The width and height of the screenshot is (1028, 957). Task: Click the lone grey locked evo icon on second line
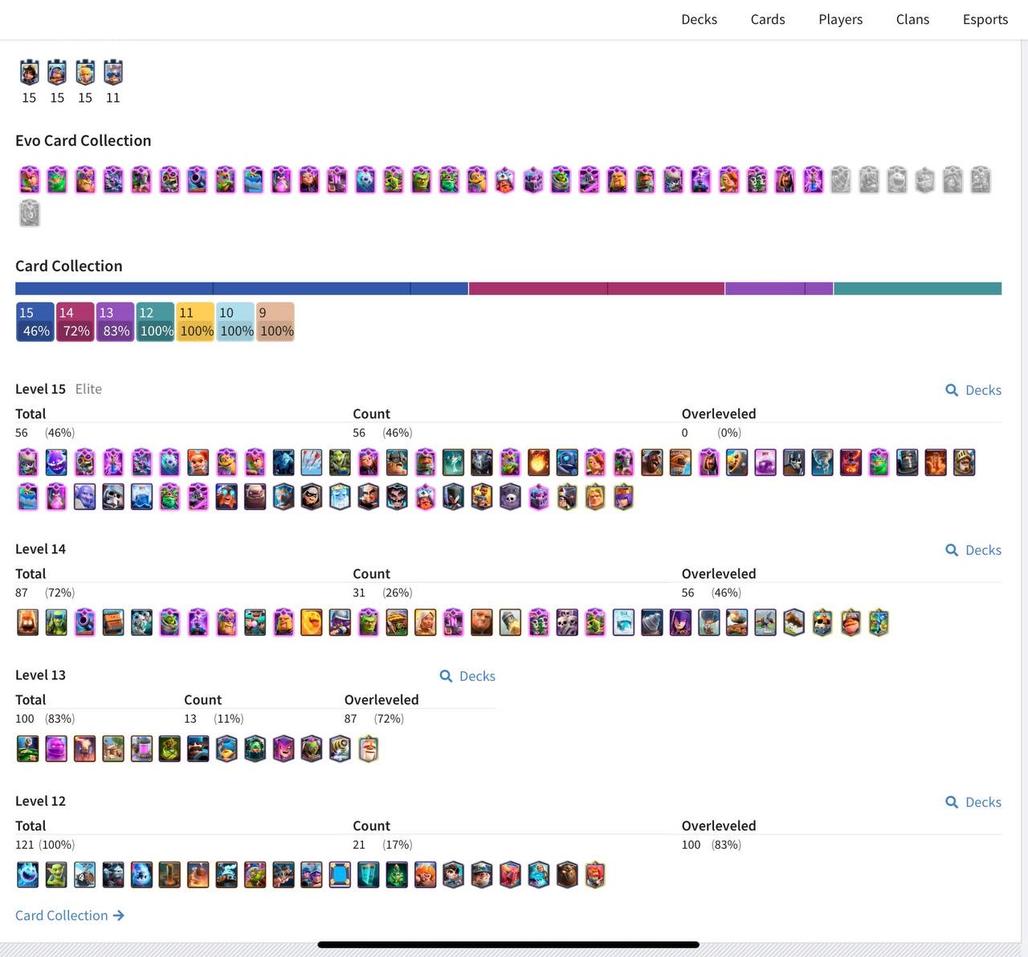[x=29, y=213]
